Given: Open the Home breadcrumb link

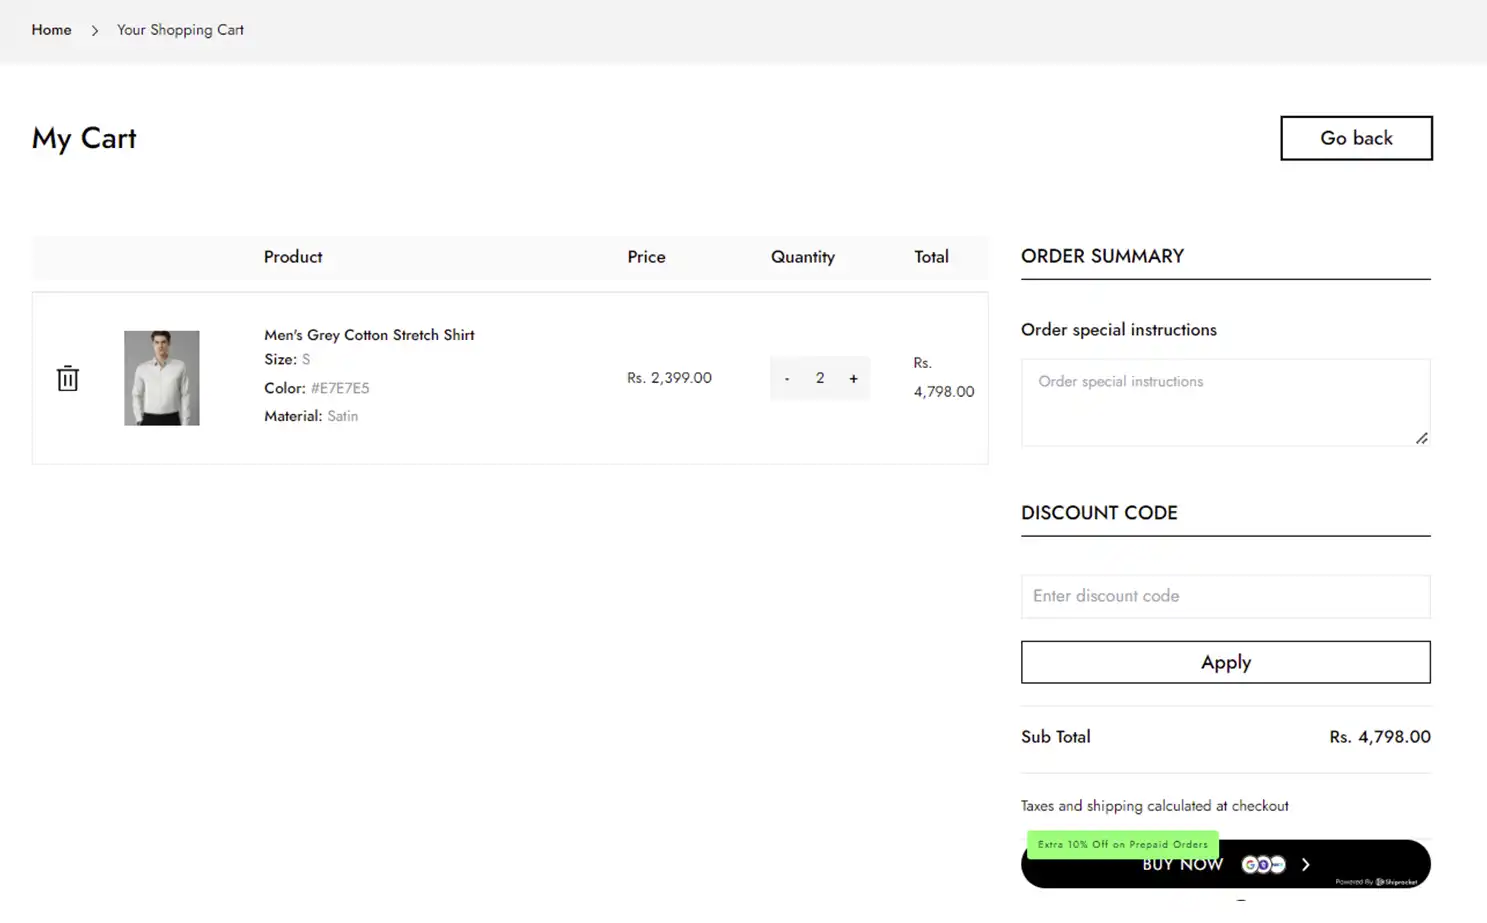Looking at the screenshot, I should tap(51, 30).
